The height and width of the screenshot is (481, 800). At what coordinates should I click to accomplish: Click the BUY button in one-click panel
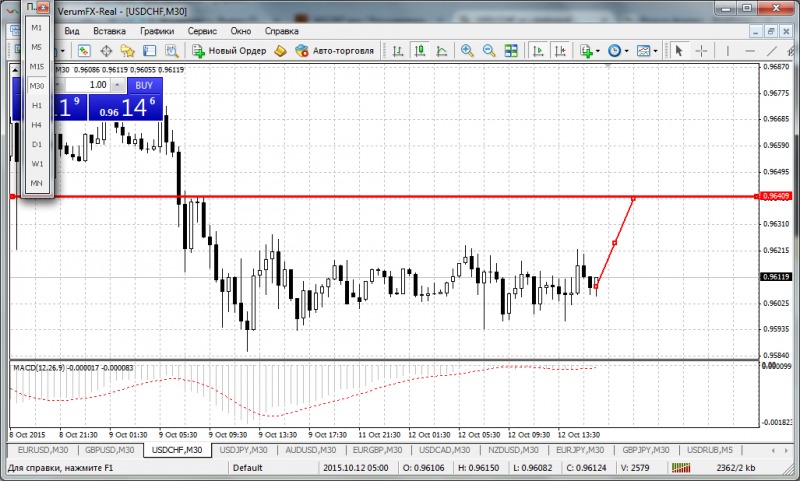click(144, 85)
